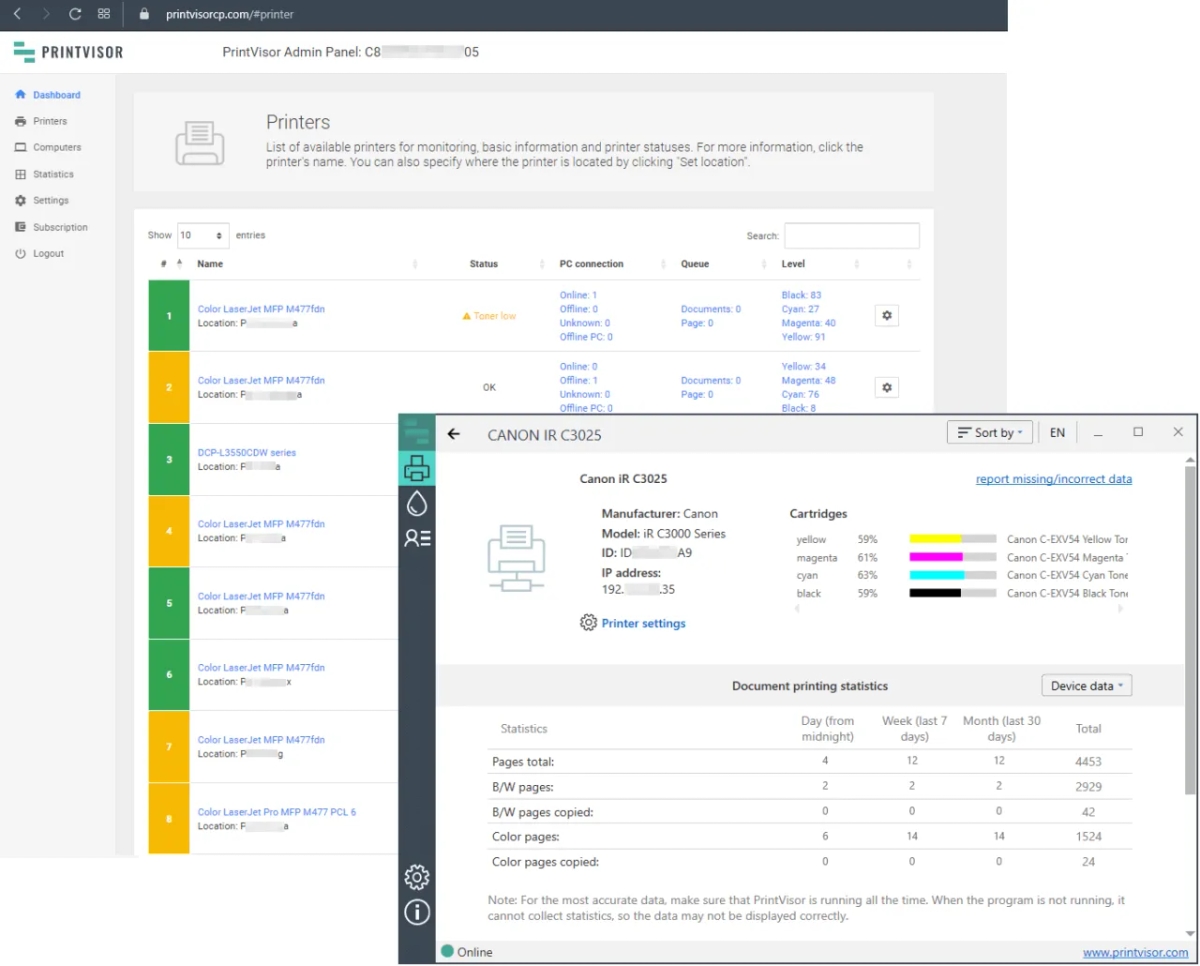1200x966 pixels.
Task: Open the ink drop cartridges tab
Action: pos(417,504)
